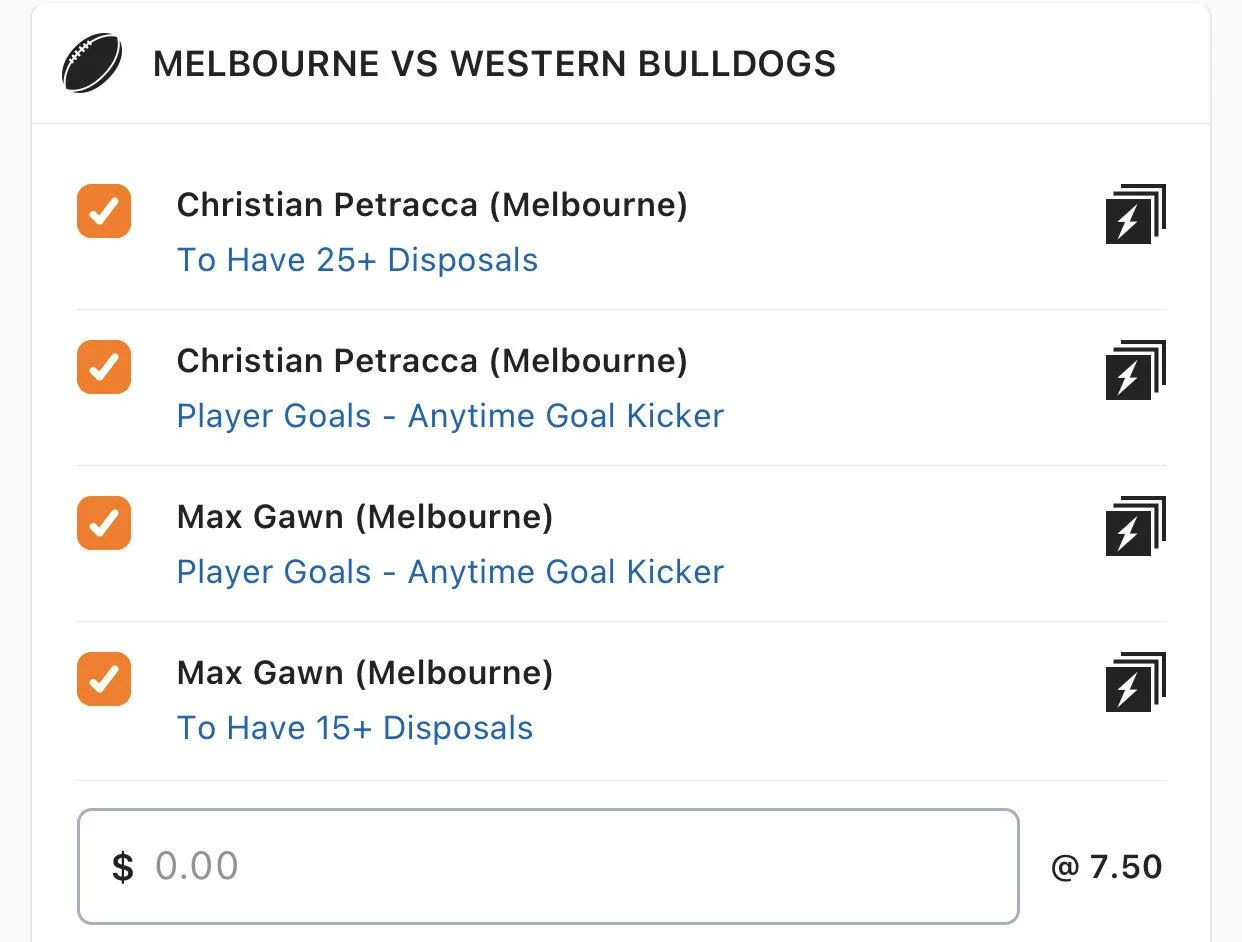Uncheck Petracca's Anytime Goal Kicker checkbox
Viewport: 1242px width, 942px height.
(x=104, y=367)
